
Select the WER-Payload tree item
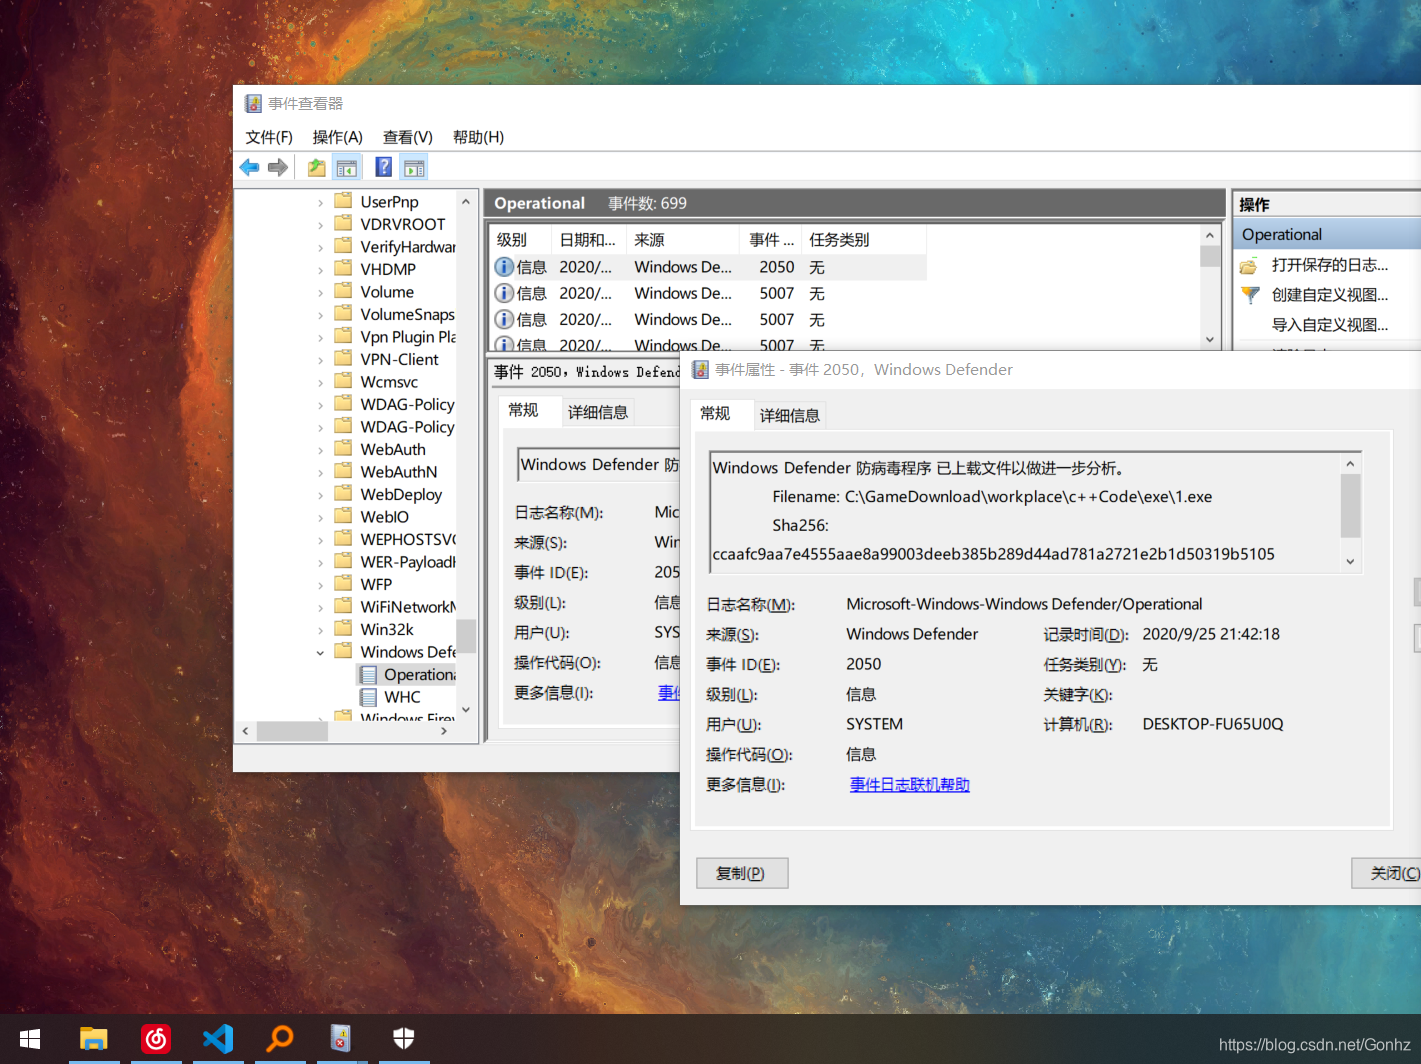(x=407, y=562)
